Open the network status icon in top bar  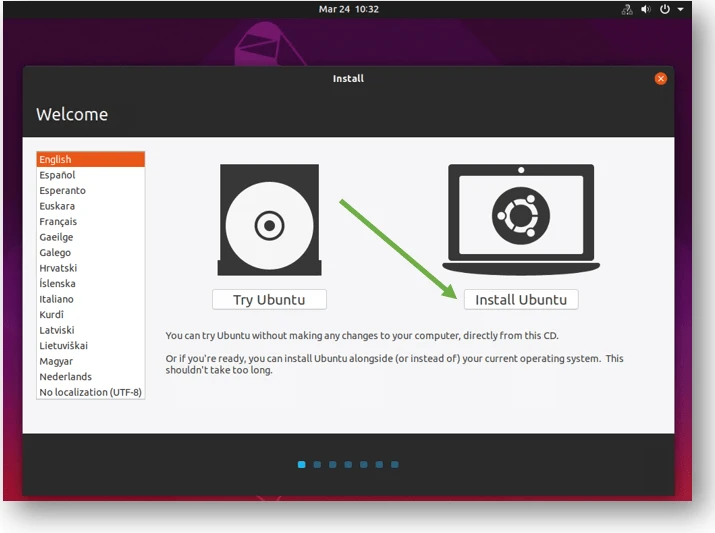[627, 9]
